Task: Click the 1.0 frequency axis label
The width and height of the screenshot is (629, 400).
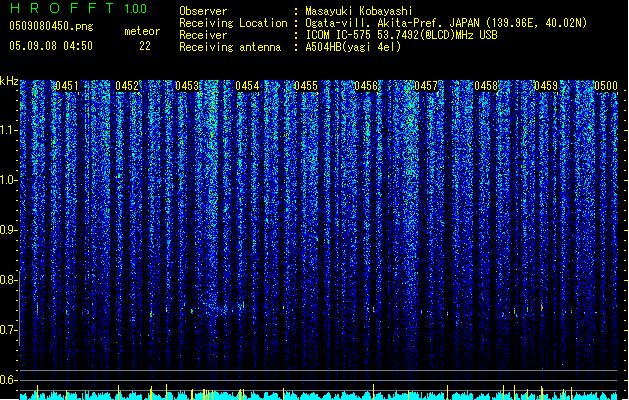Action: (x=9, y=180)
